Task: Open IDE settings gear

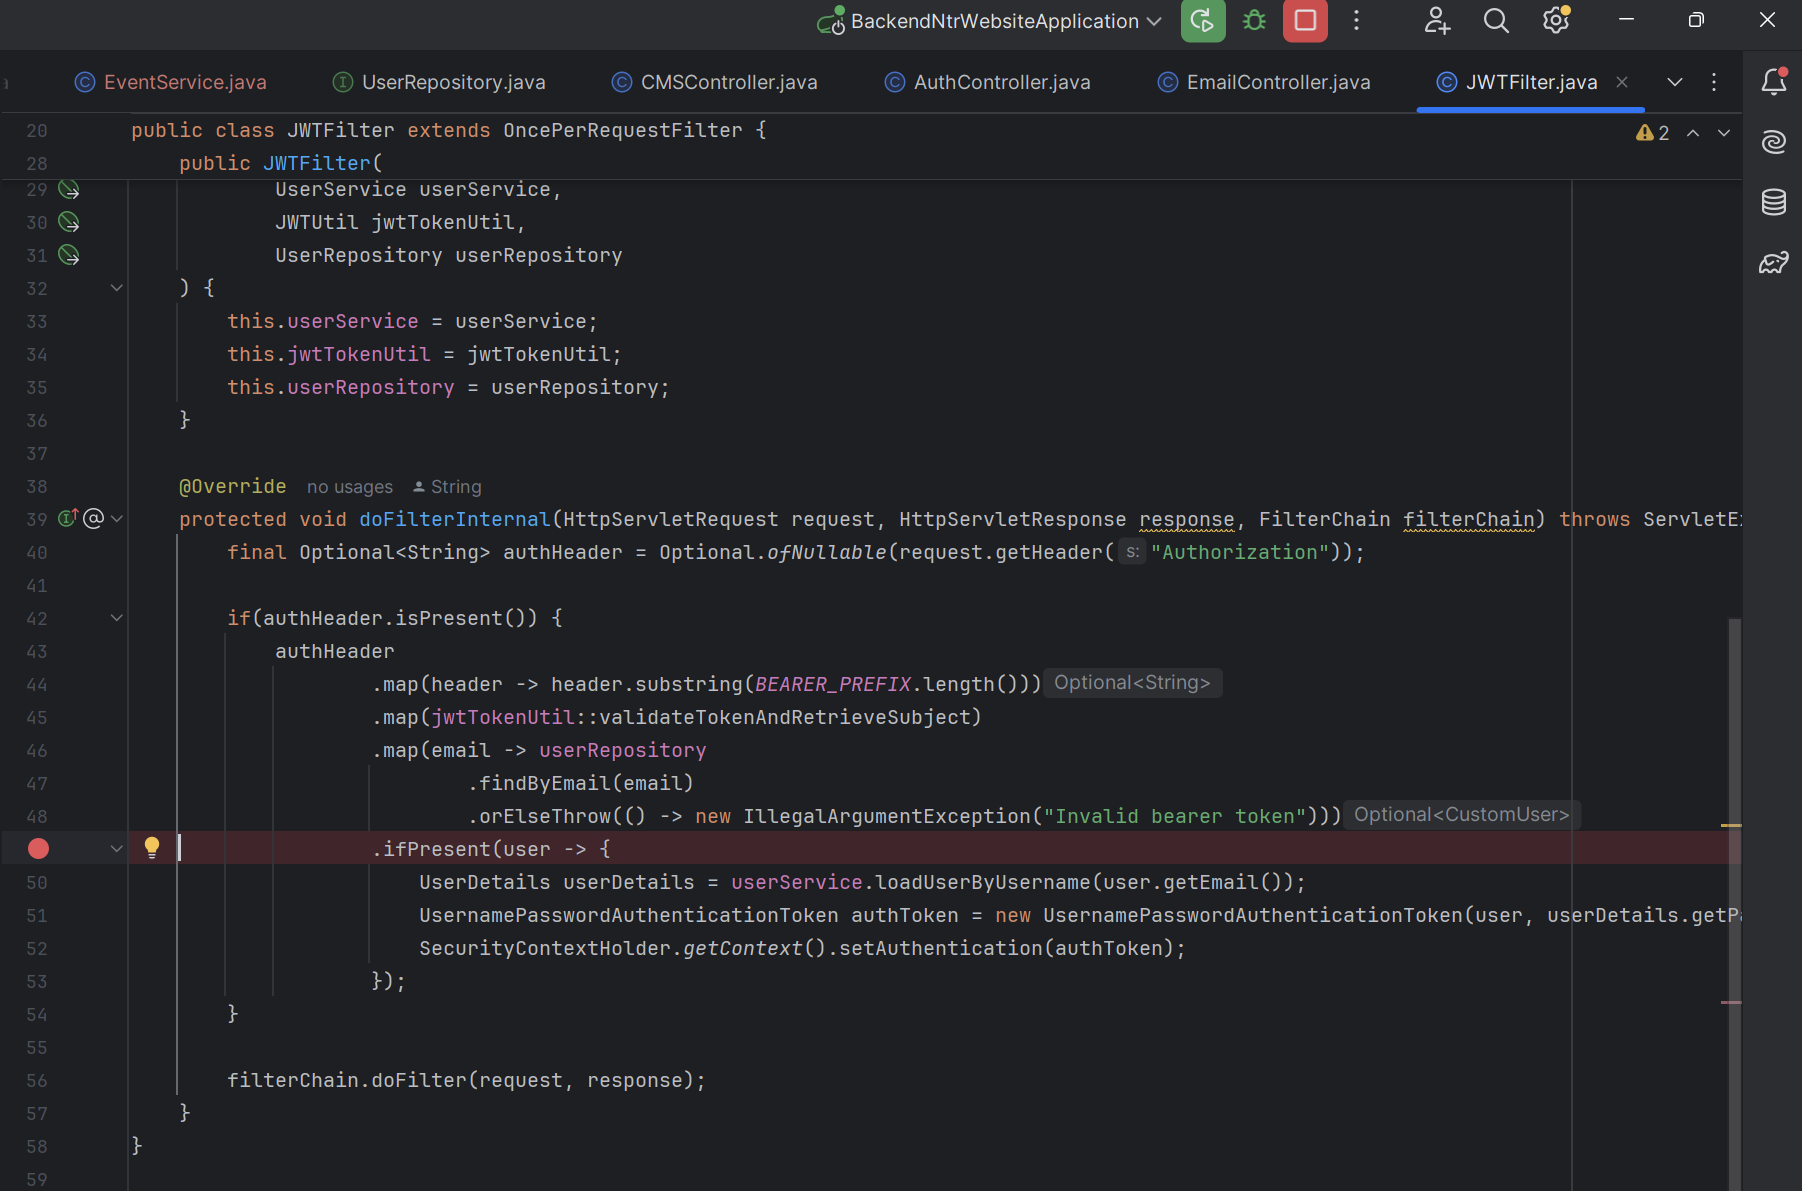Action: pyautogui.click(x=1555, y=21)
